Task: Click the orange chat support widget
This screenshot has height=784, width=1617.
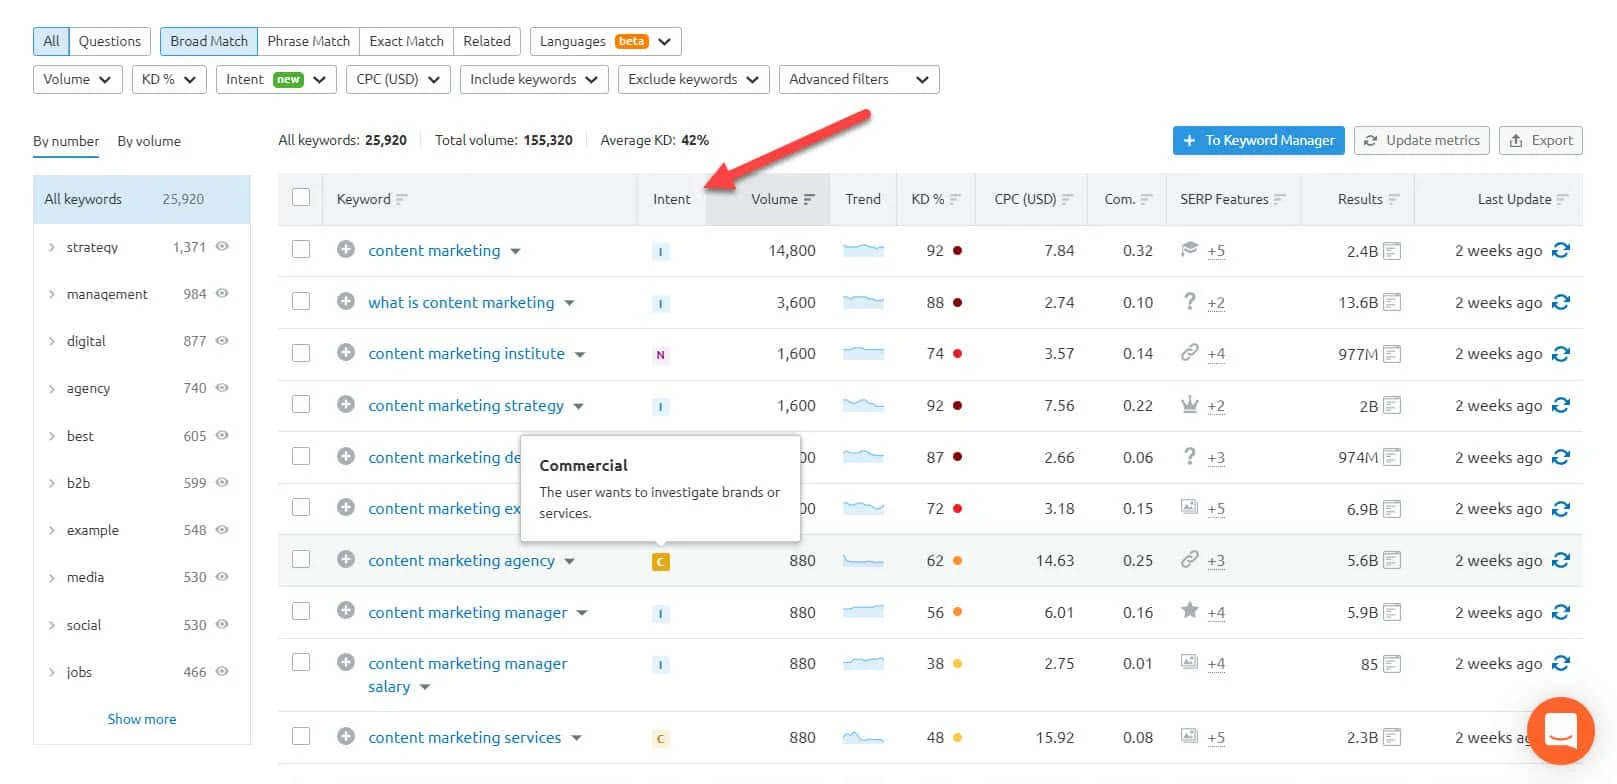Action: point(1560,730)
